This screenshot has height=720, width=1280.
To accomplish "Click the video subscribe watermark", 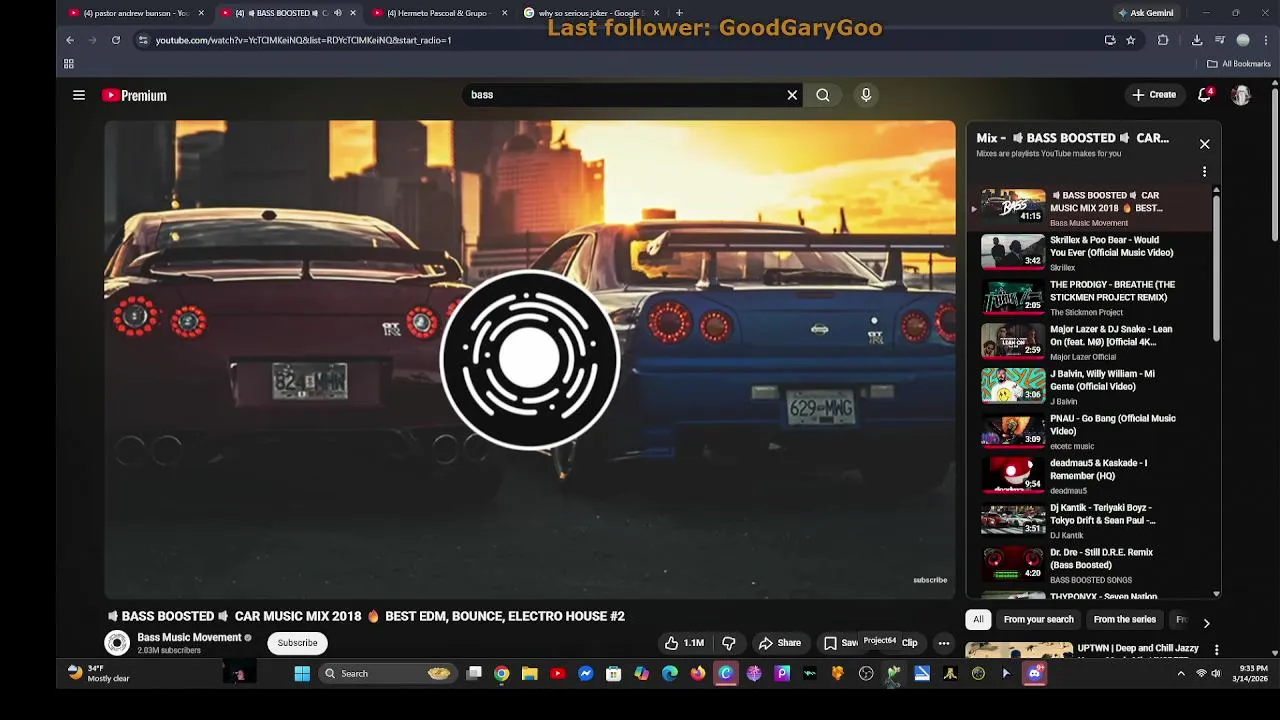I will pos(930,580).
